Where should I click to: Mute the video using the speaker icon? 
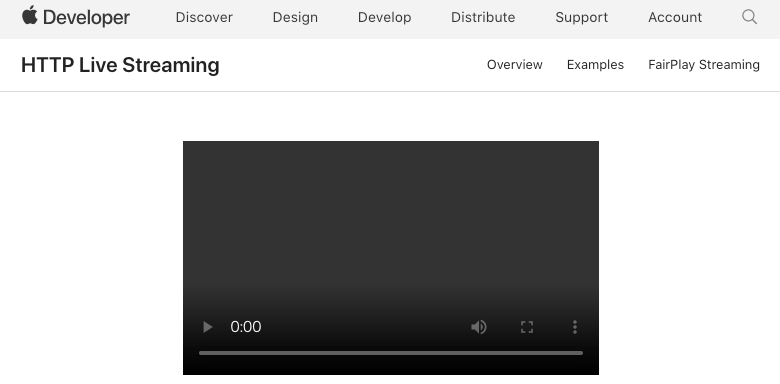click(x=479, y=327)
